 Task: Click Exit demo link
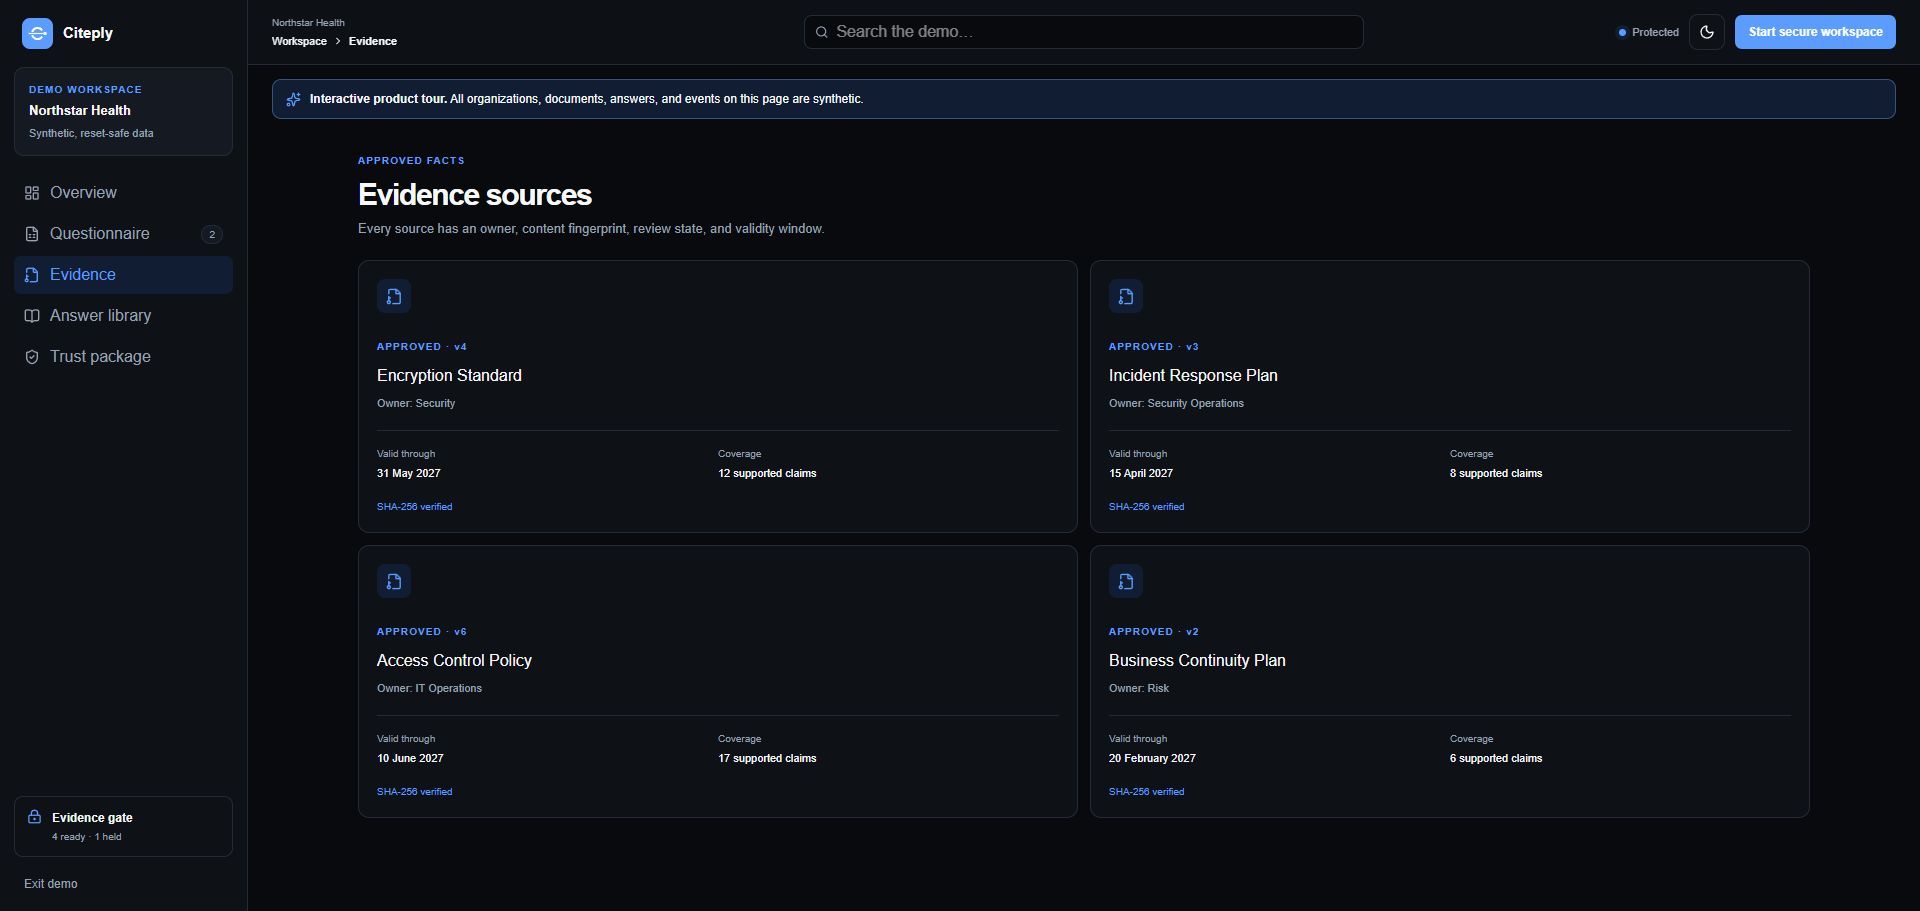click(51, 884)
